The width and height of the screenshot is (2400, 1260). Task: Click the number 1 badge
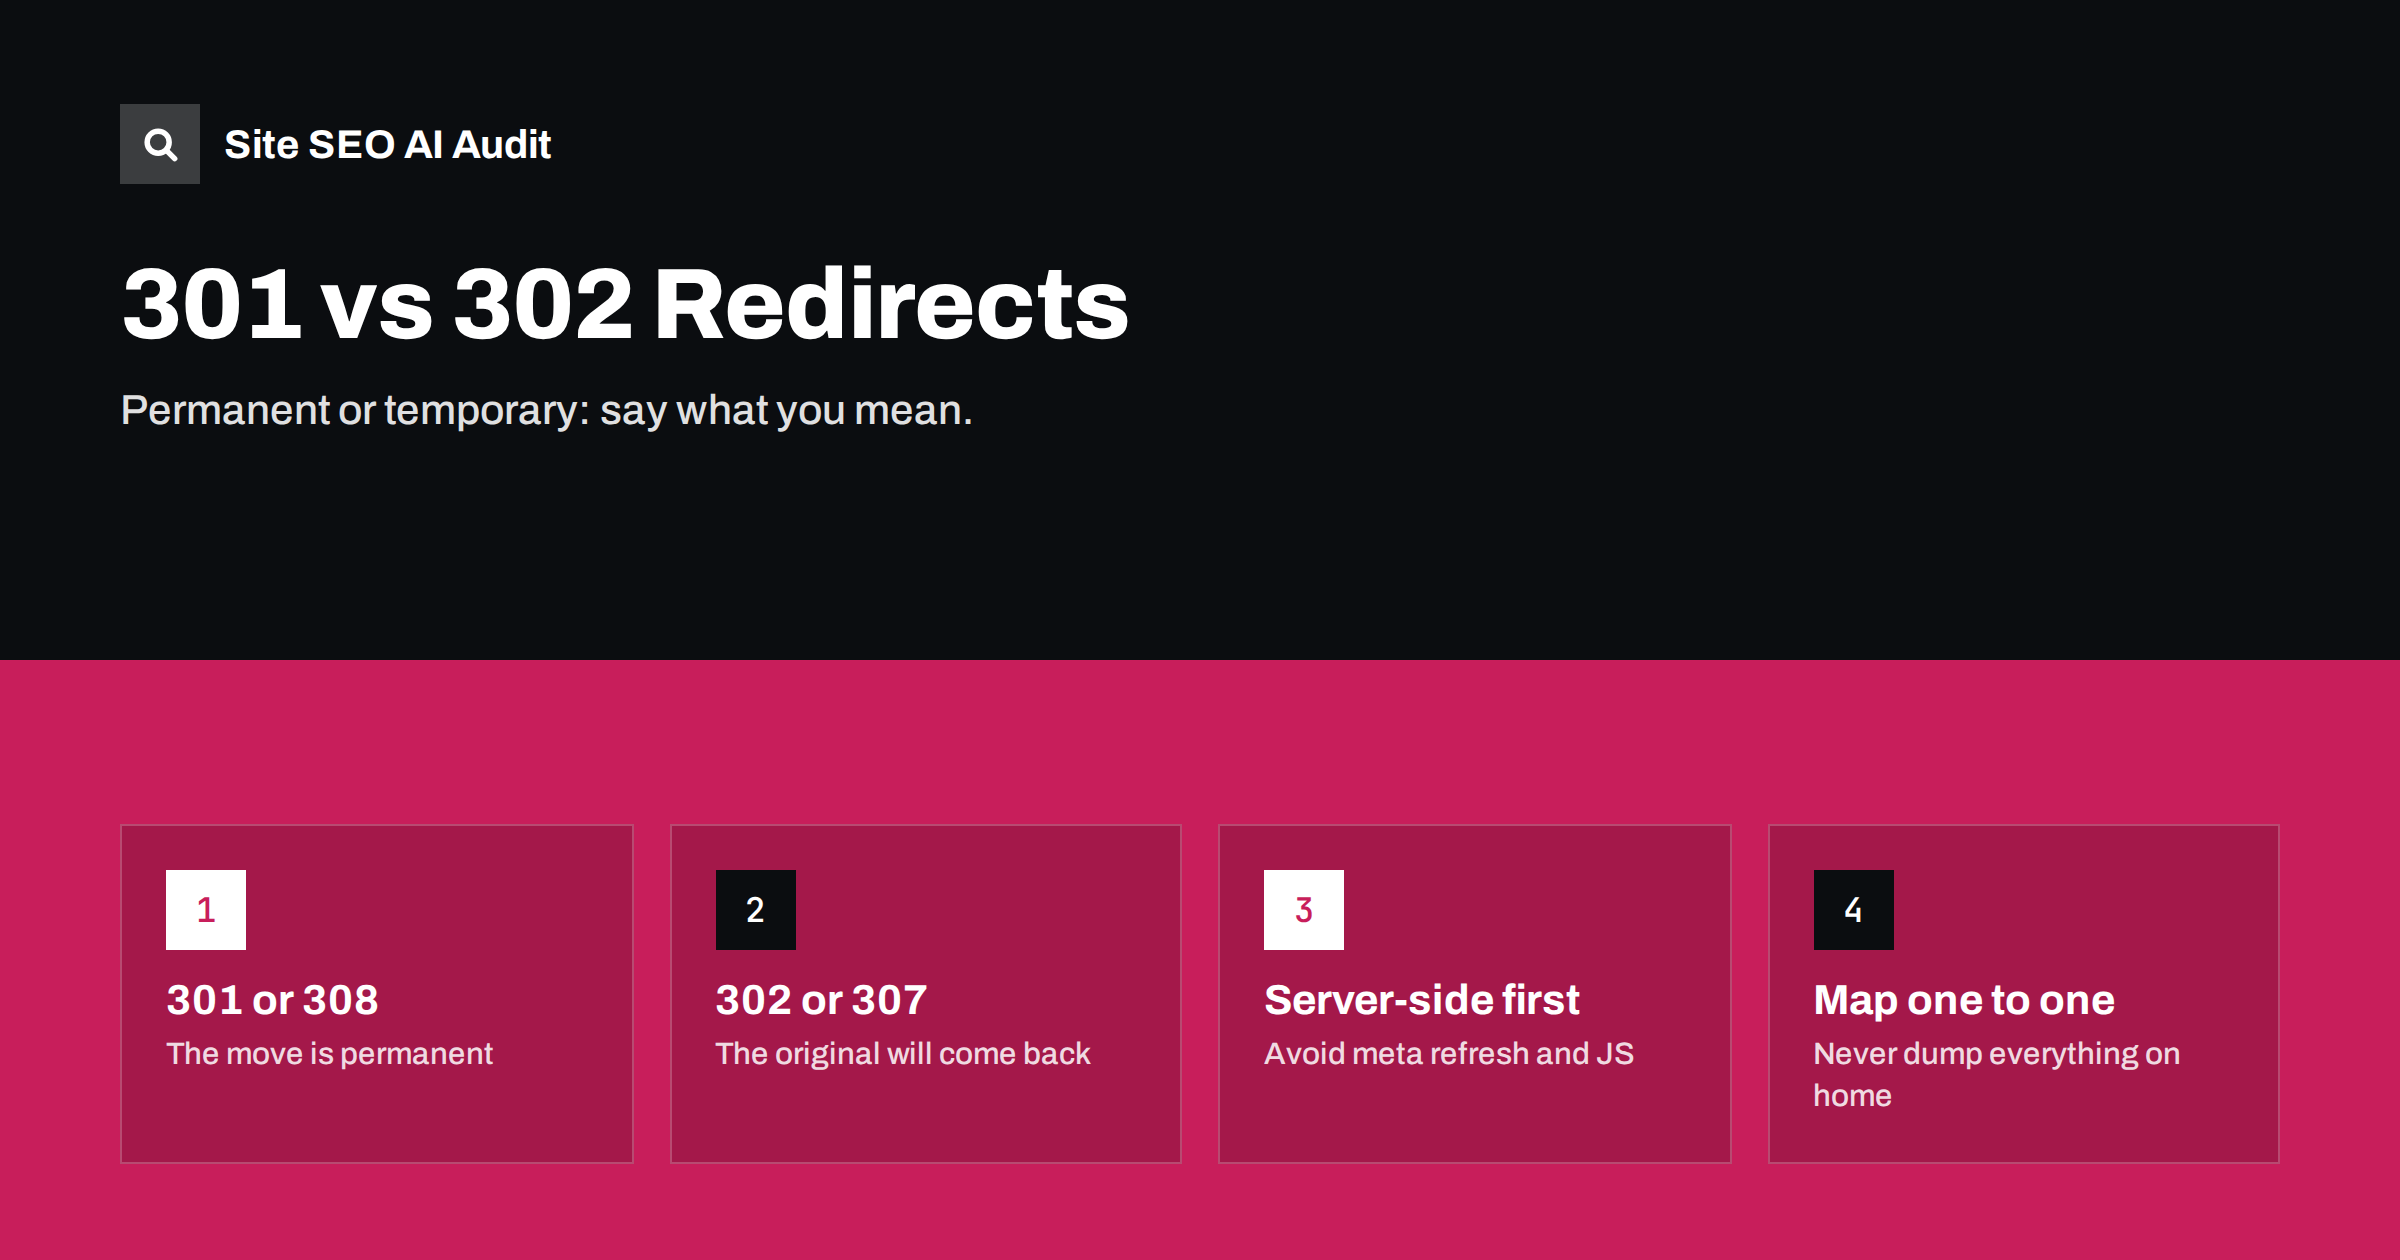click(x=206, y=910)
